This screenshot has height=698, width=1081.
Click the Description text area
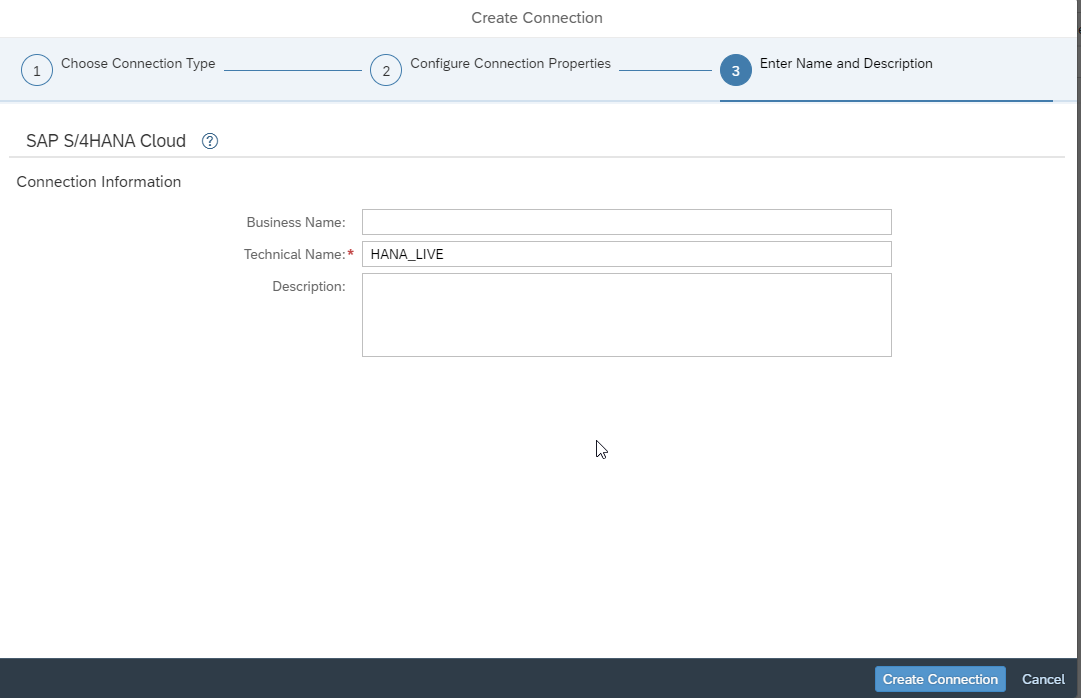pos(627,315)
